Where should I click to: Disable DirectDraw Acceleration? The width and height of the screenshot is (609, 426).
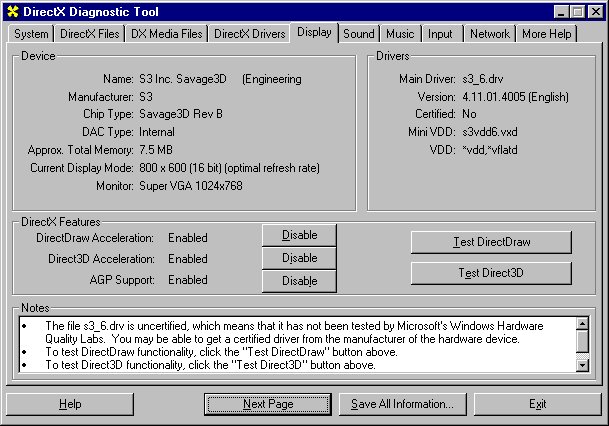click(x=299, y=235)
